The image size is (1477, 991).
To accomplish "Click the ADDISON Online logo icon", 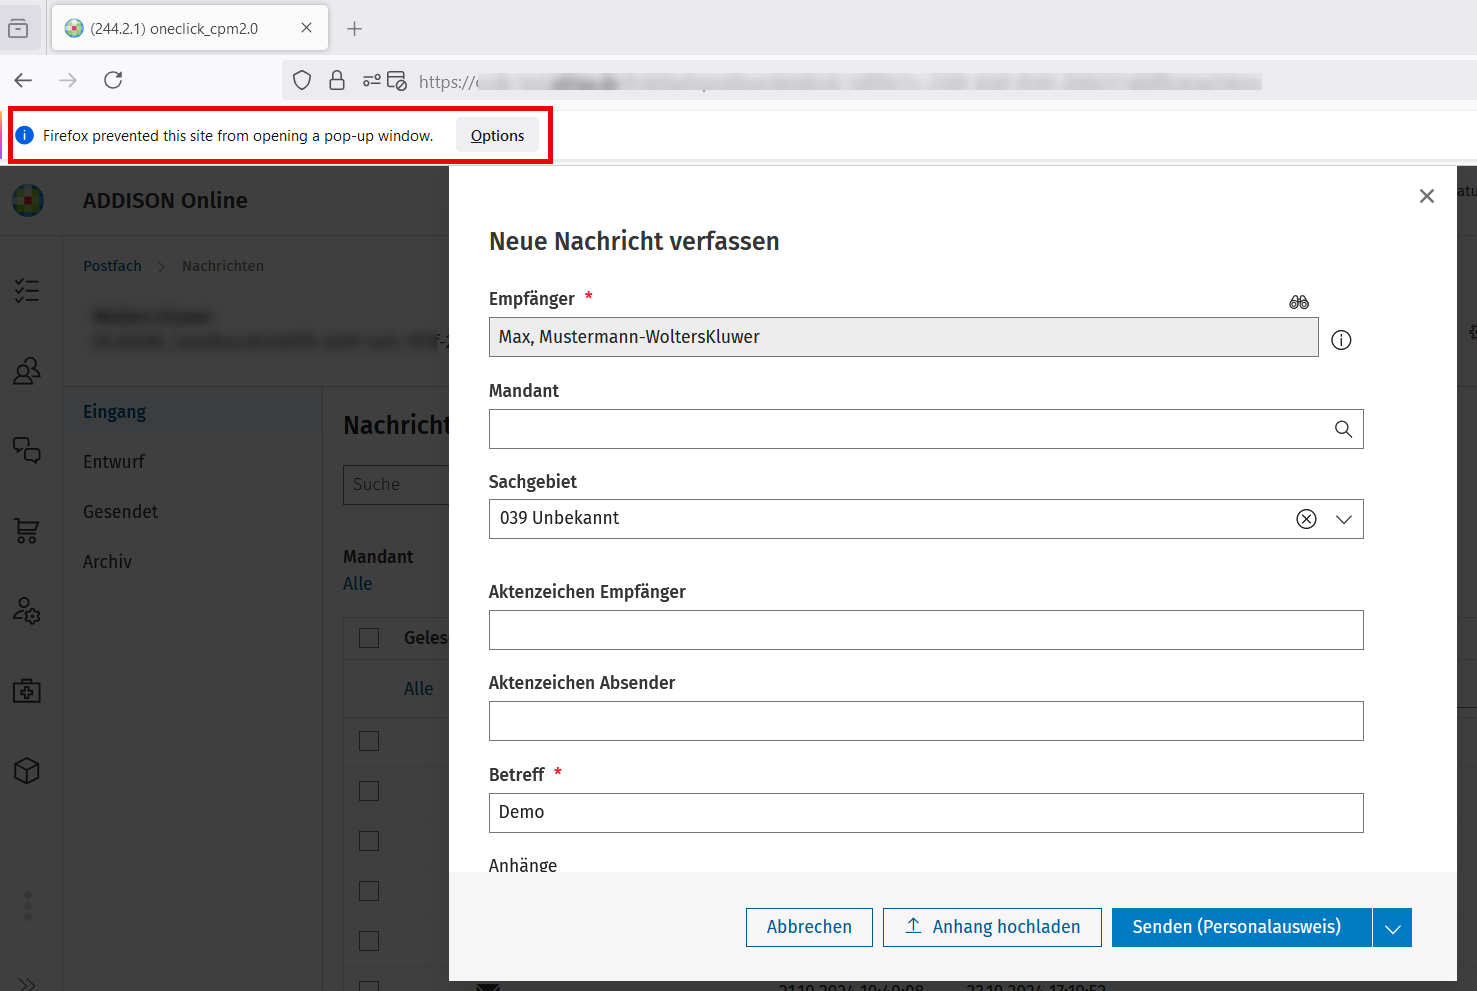I will pyautogui.click(x=28, y=200).
